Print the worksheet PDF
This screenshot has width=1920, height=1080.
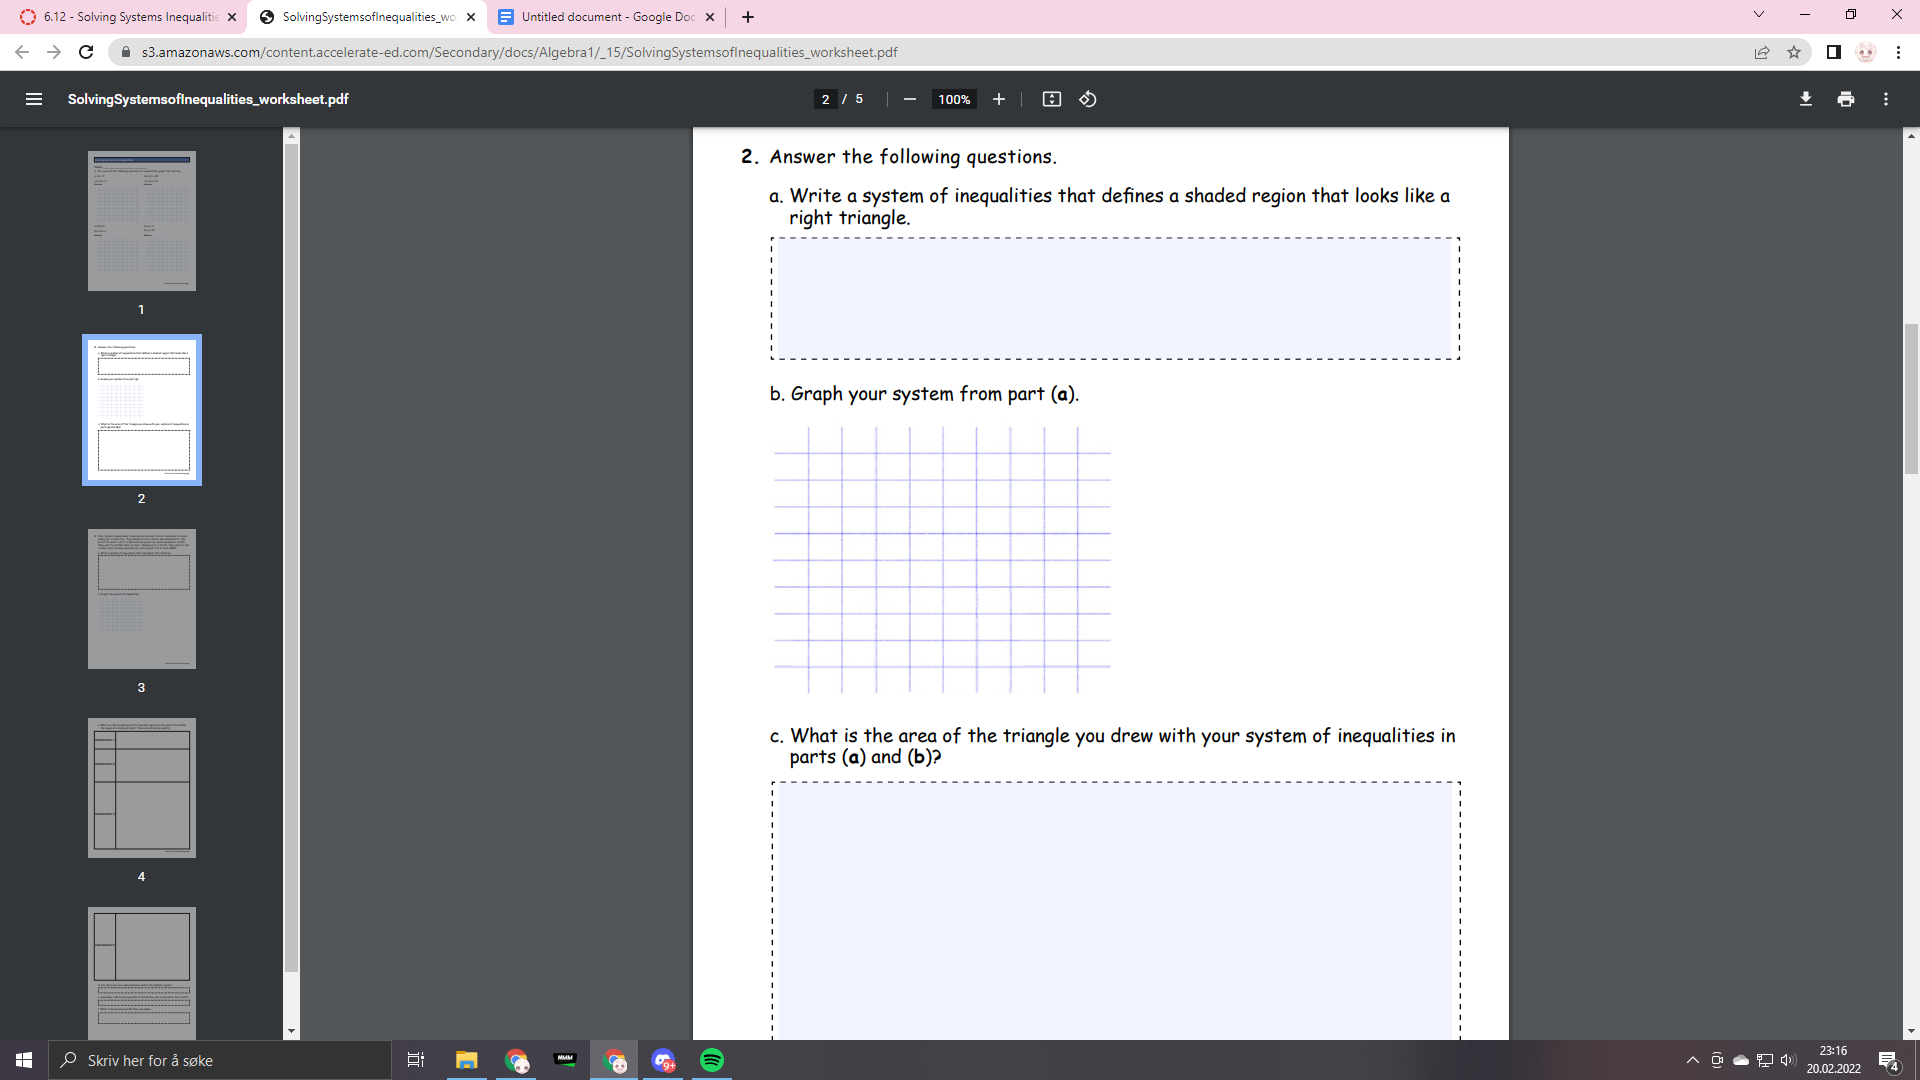pyautogui.click(x=1845, y=99)
